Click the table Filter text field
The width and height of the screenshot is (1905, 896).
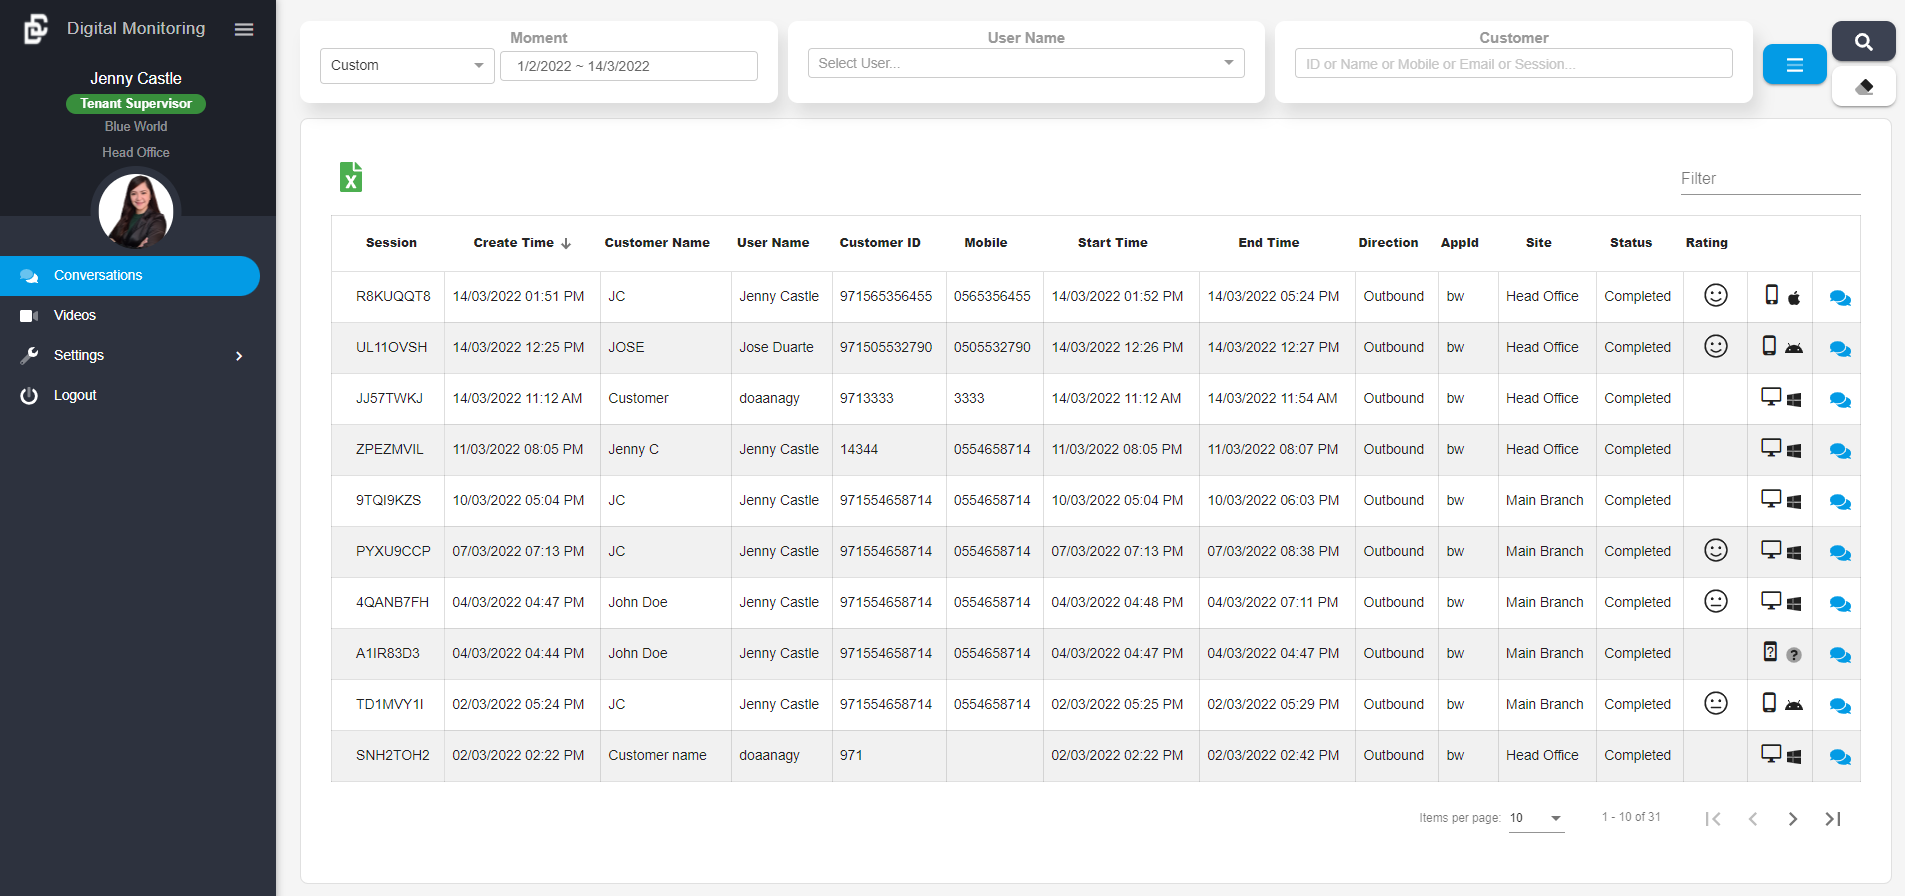click(x=1769, y=179)
